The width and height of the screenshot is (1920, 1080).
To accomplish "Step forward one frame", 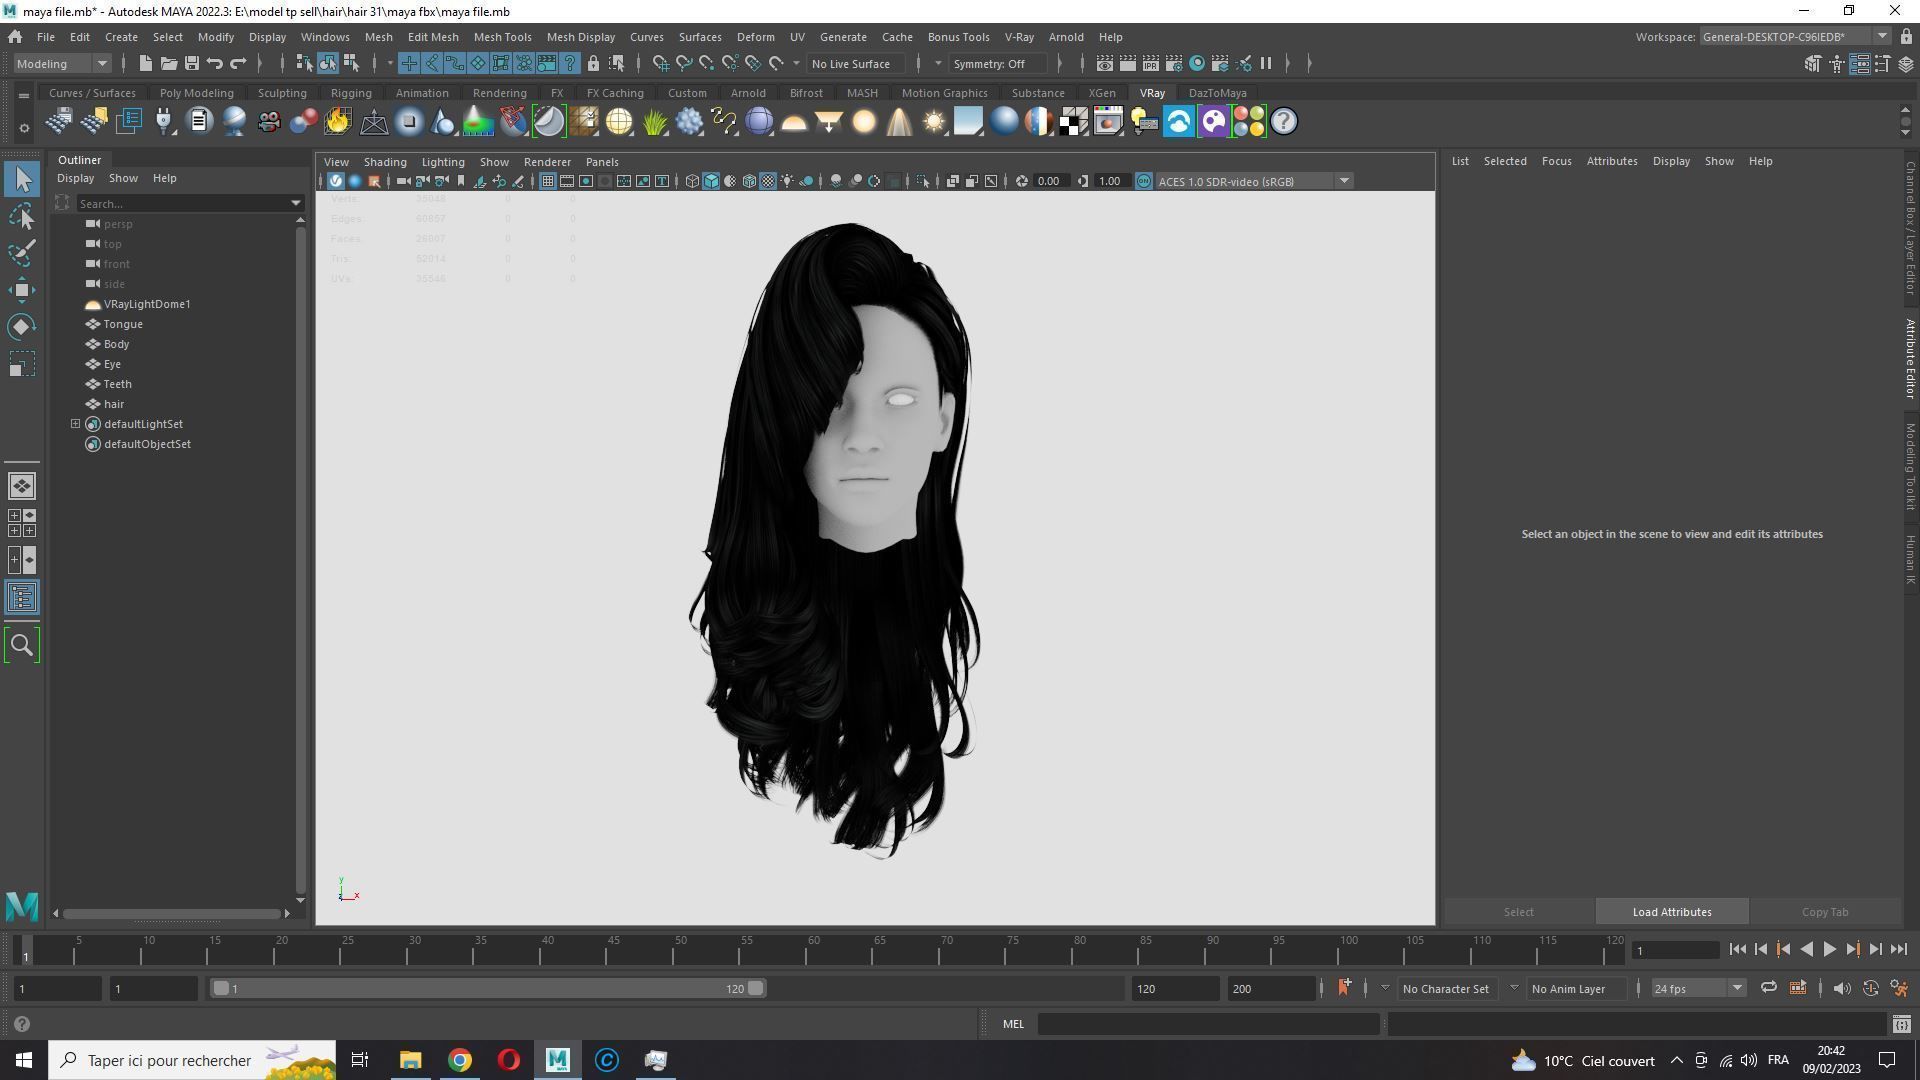I will (1875, 950).
